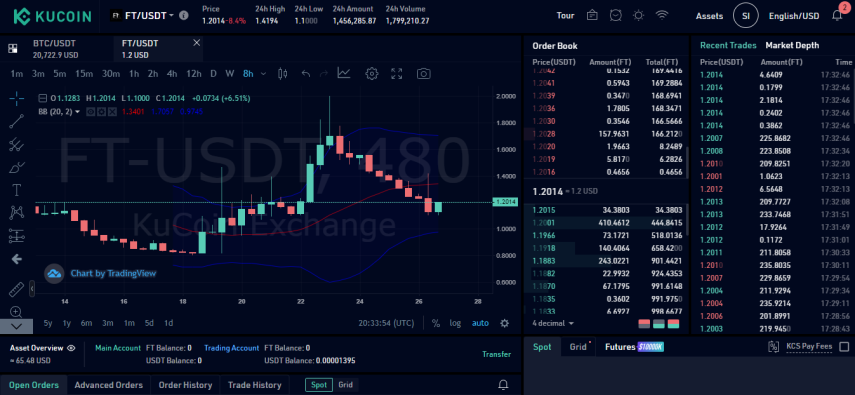Select the trend line drawing tool
The image size is (855, 395).
[17, 121]
